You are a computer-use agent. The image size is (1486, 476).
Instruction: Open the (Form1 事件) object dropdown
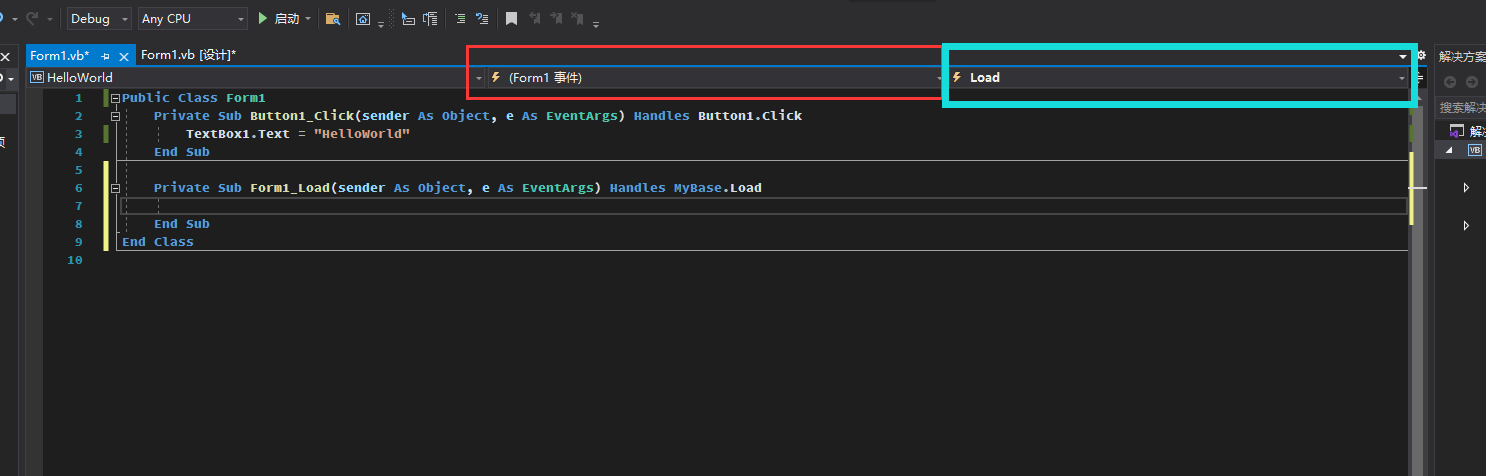point(714,77)
